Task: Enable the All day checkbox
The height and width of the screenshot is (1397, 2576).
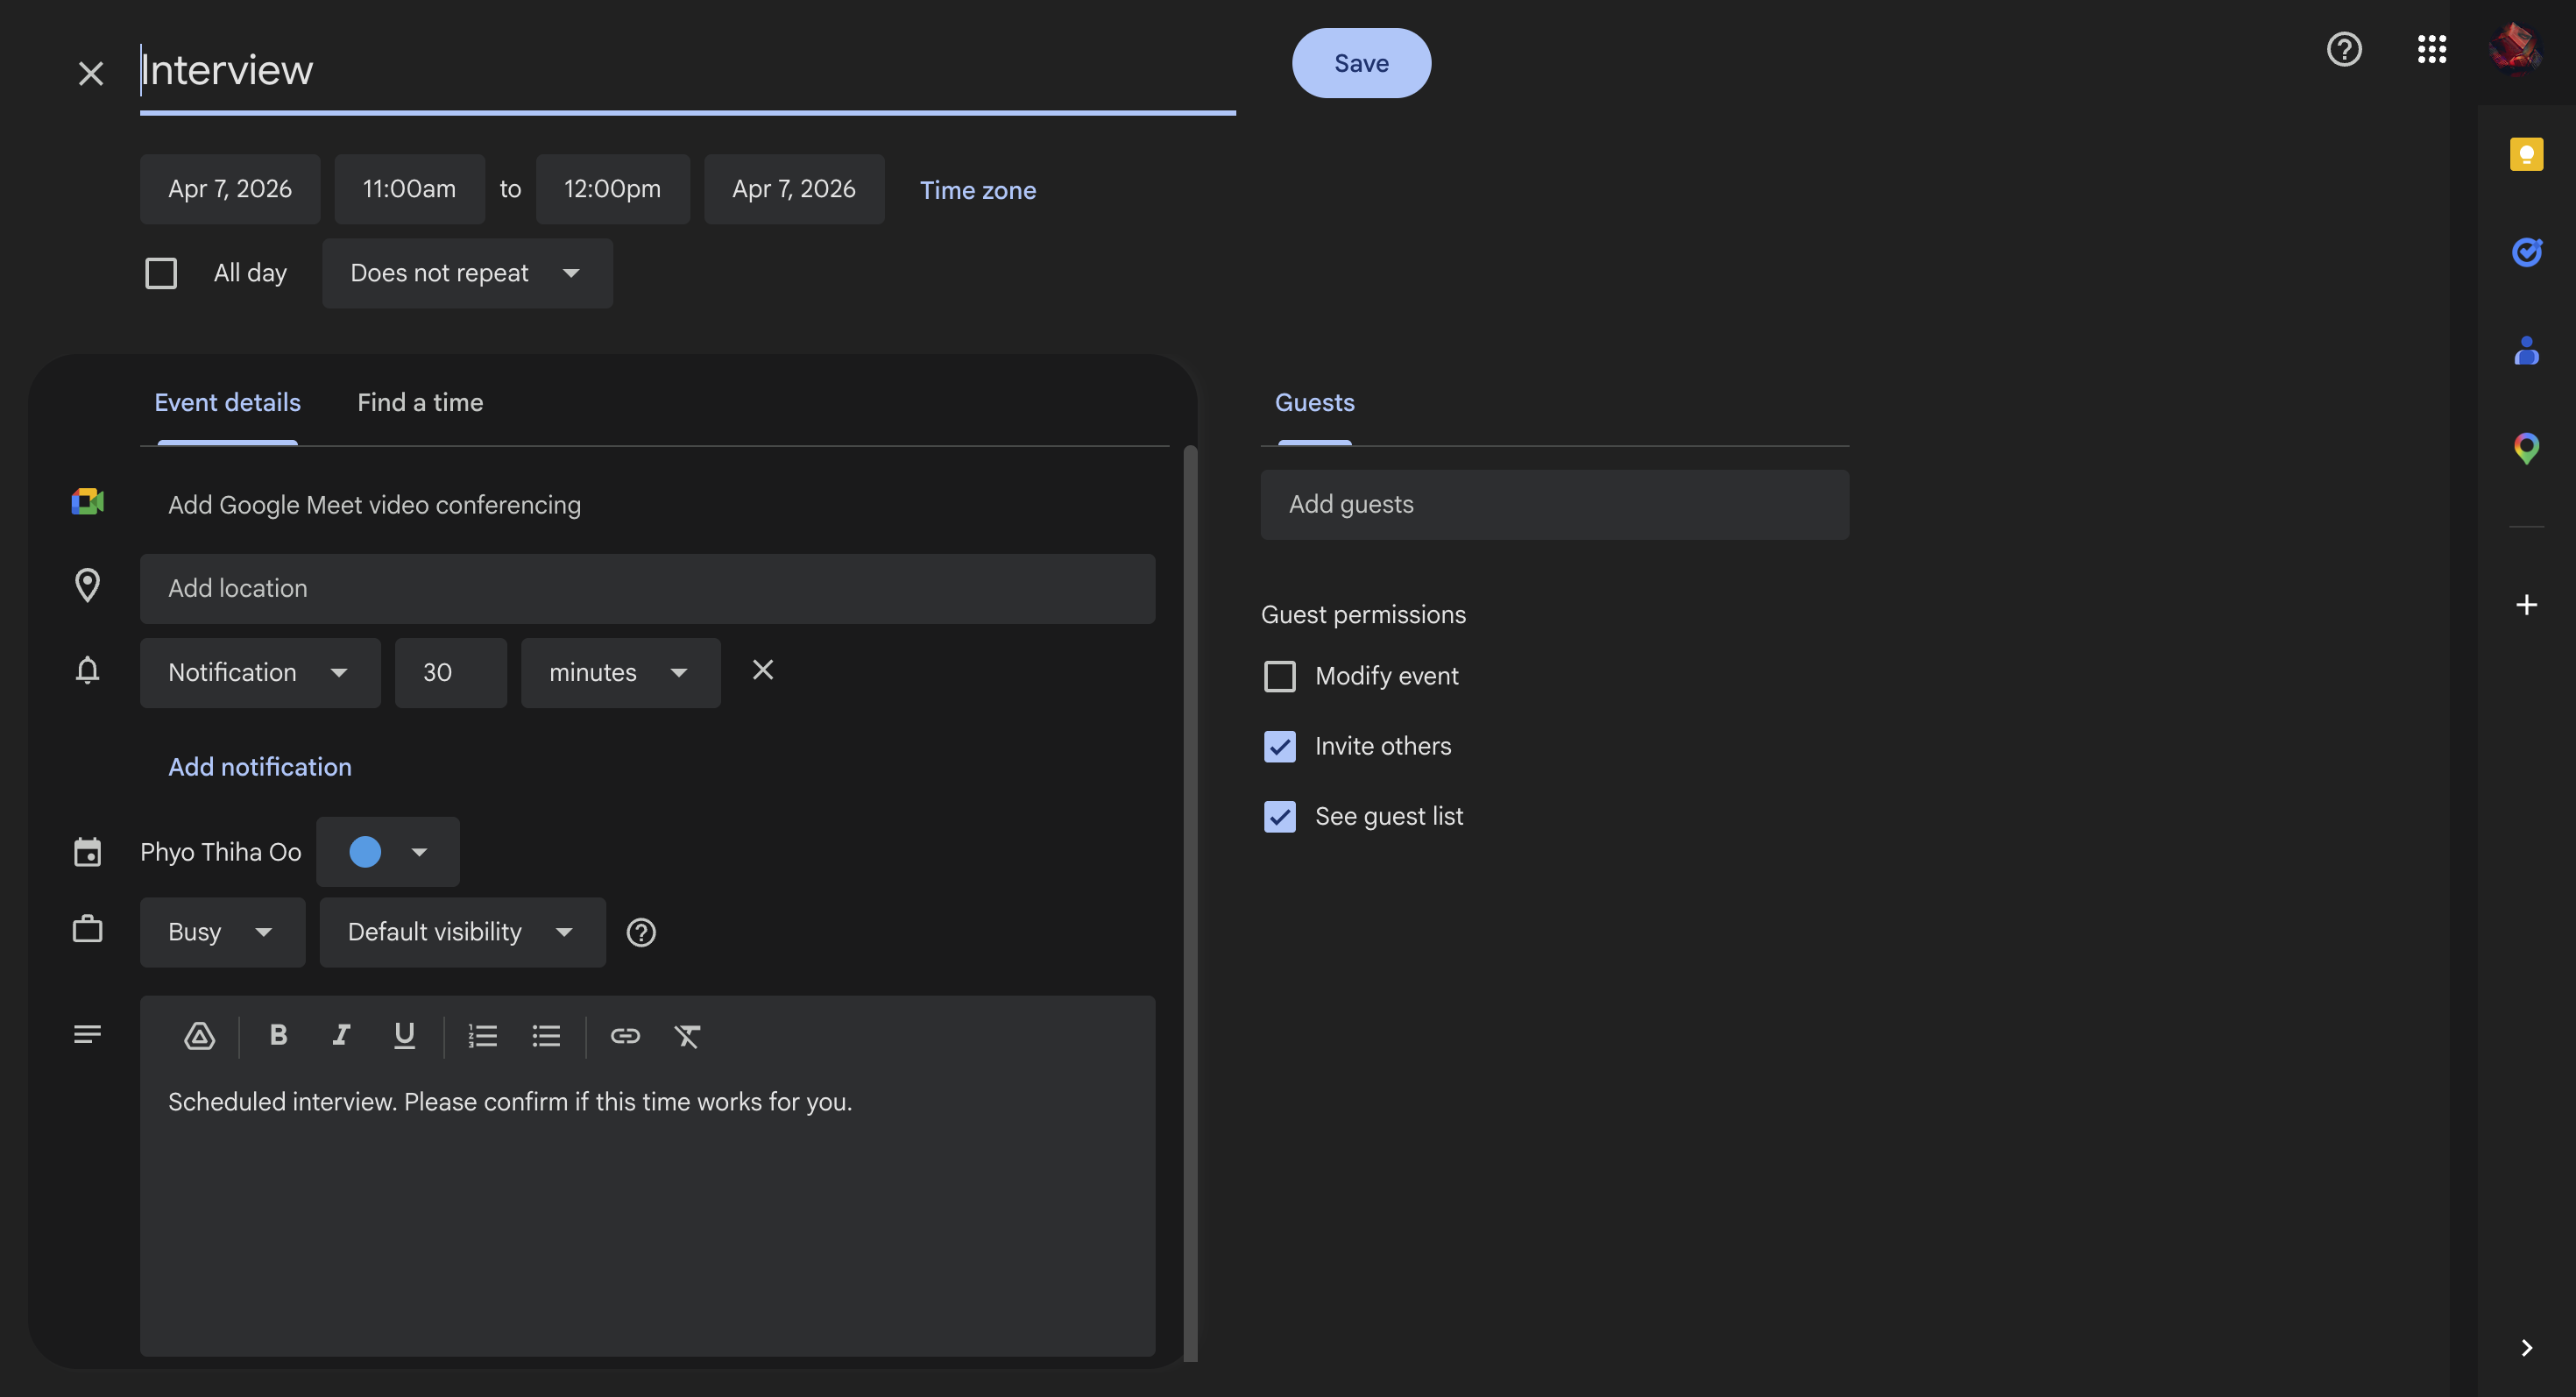Action: 161,273
